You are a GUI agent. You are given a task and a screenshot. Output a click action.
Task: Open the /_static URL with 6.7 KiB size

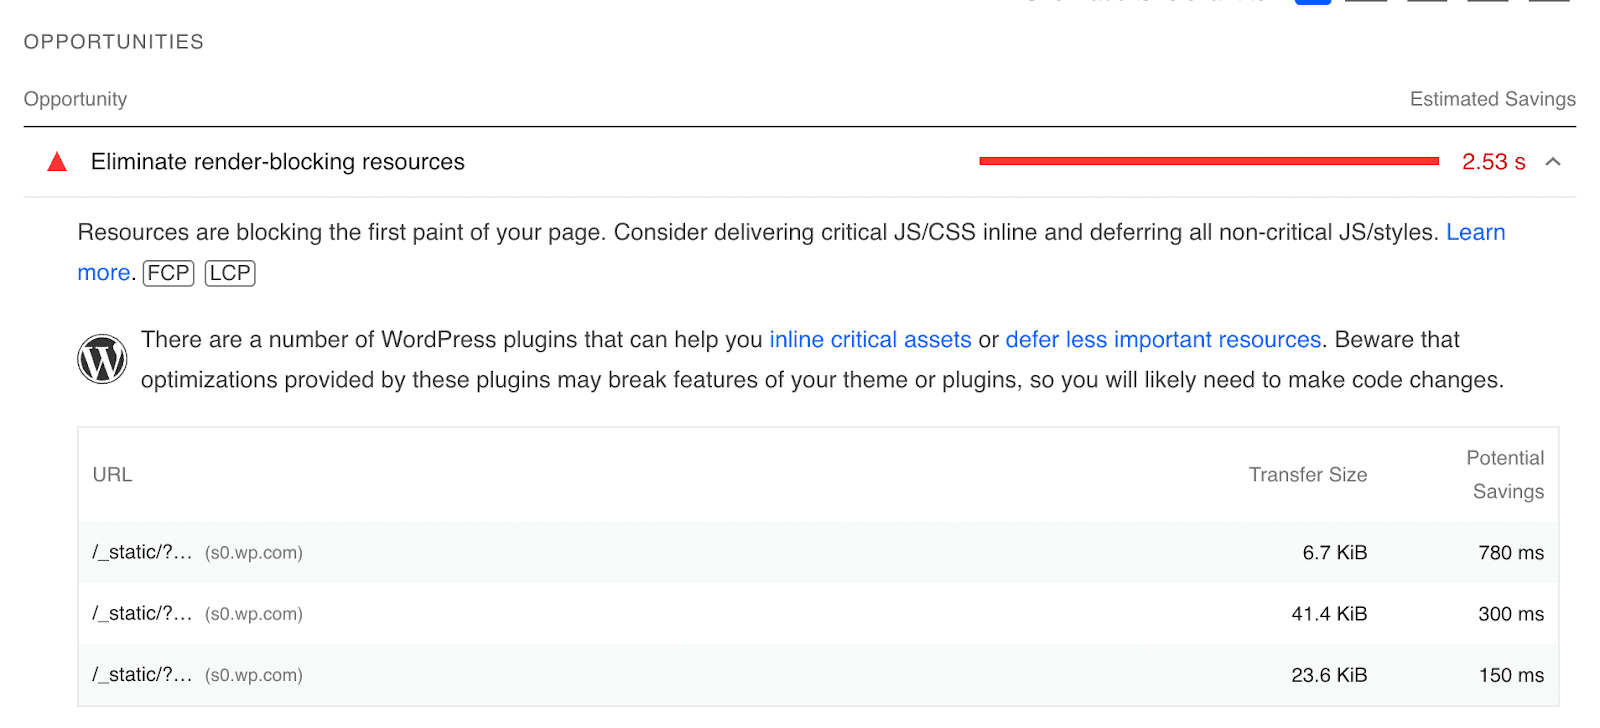coord(142,552)
